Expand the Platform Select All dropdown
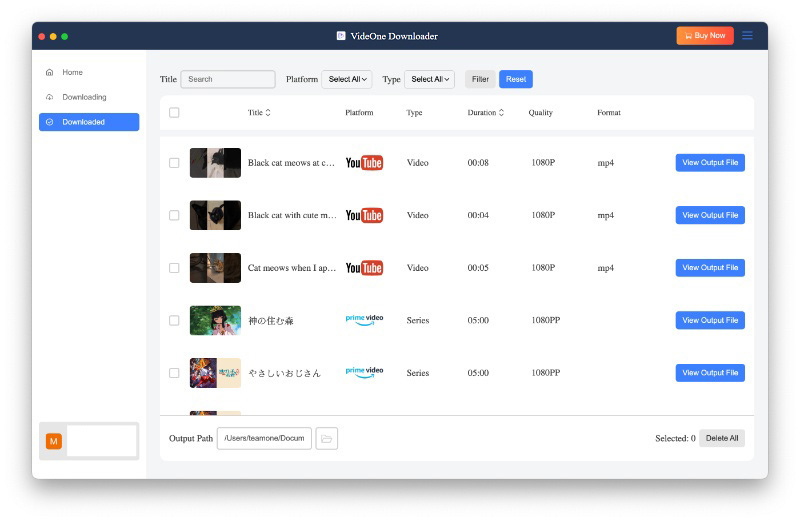 point(346,79)
